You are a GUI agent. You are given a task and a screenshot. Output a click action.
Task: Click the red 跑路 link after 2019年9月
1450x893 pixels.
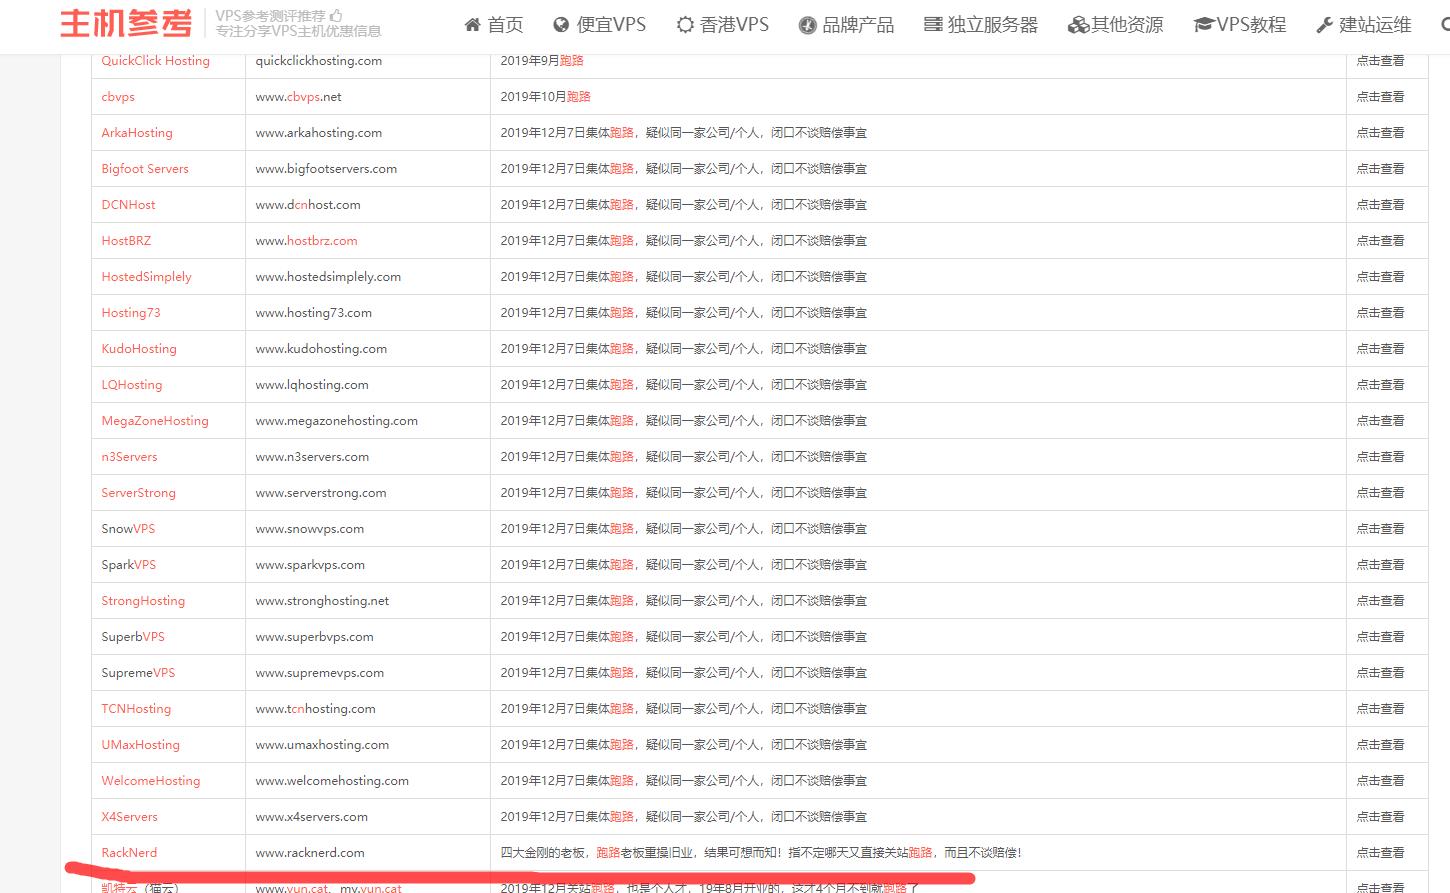pos(571,61)
